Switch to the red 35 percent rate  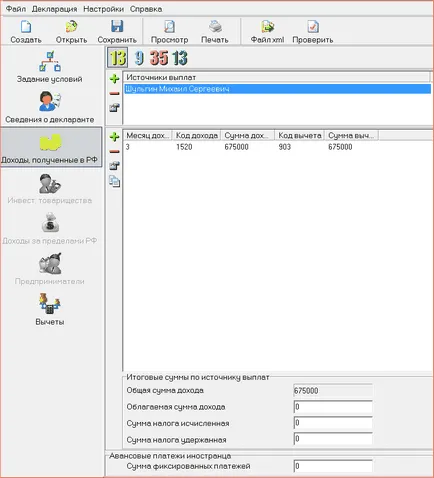159,58
